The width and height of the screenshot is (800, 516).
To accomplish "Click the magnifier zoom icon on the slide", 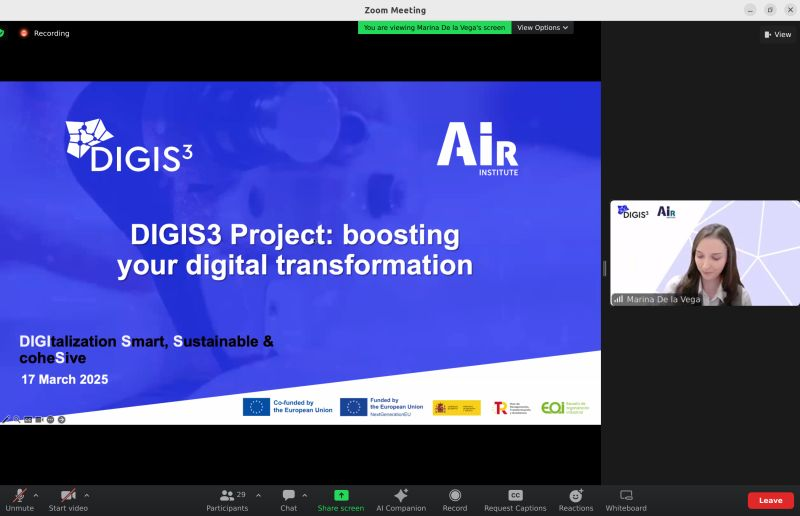I will click(17, 420).
